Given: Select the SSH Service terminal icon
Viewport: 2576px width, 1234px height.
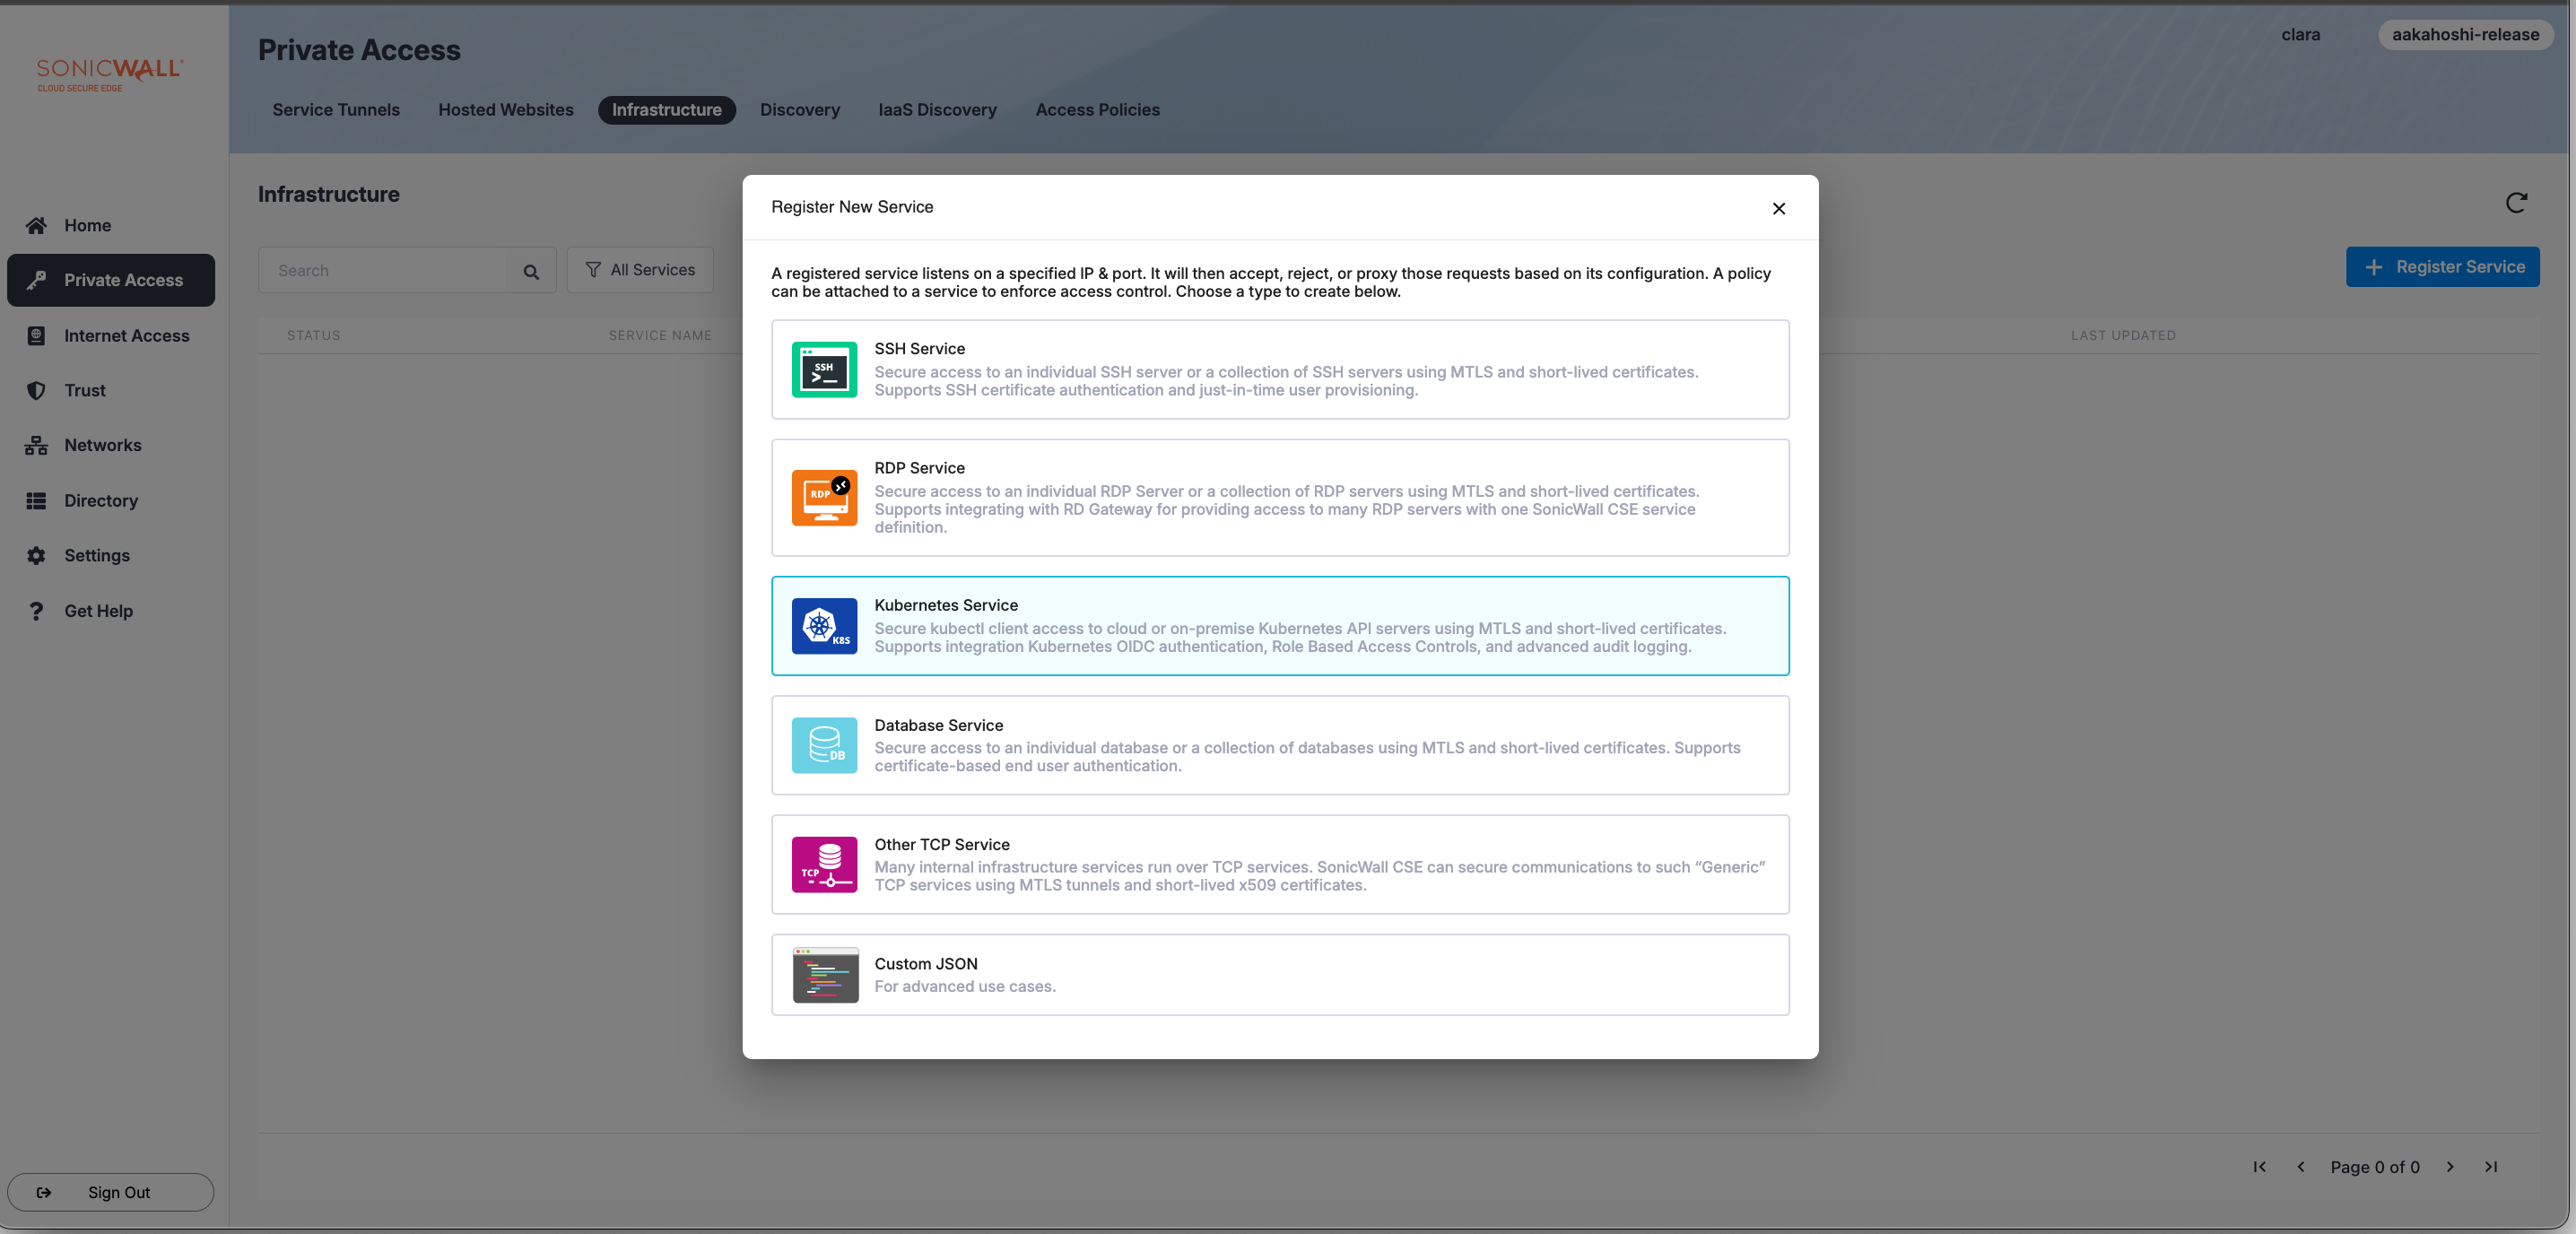Looking at the screenshot, I should [824, 369].
